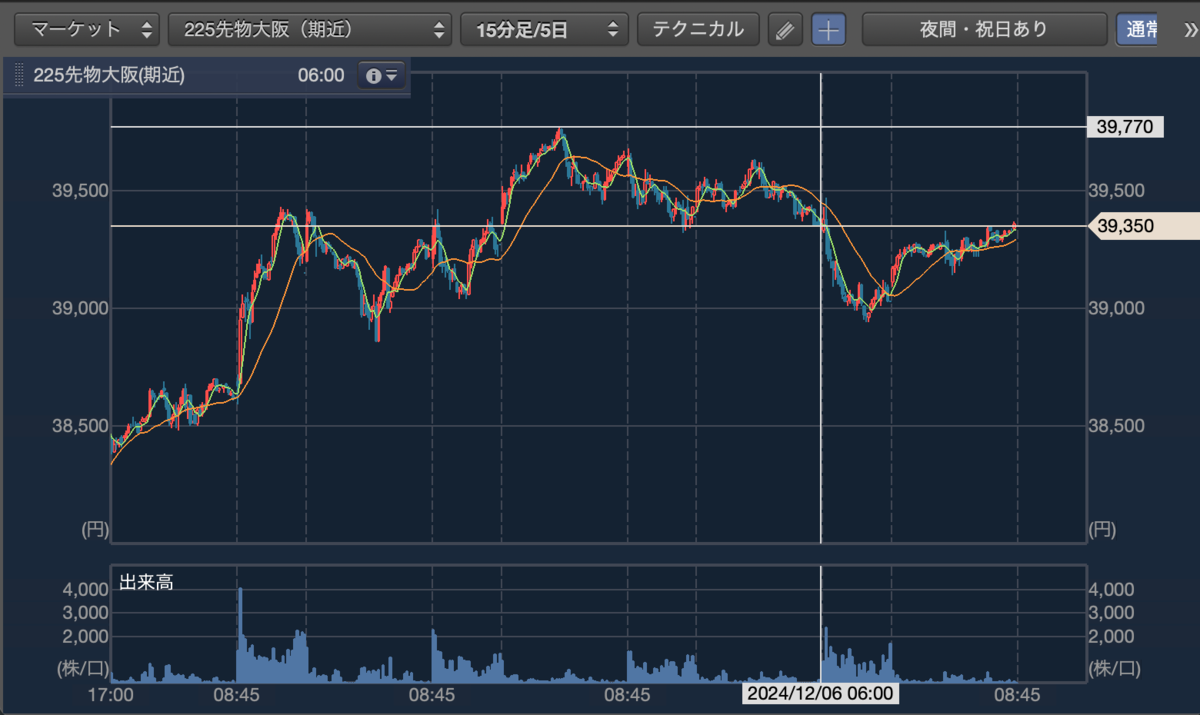Screen dimensions: 1200x715
Task: Open the info dropdown in chart legend
Action: (382, 75)
